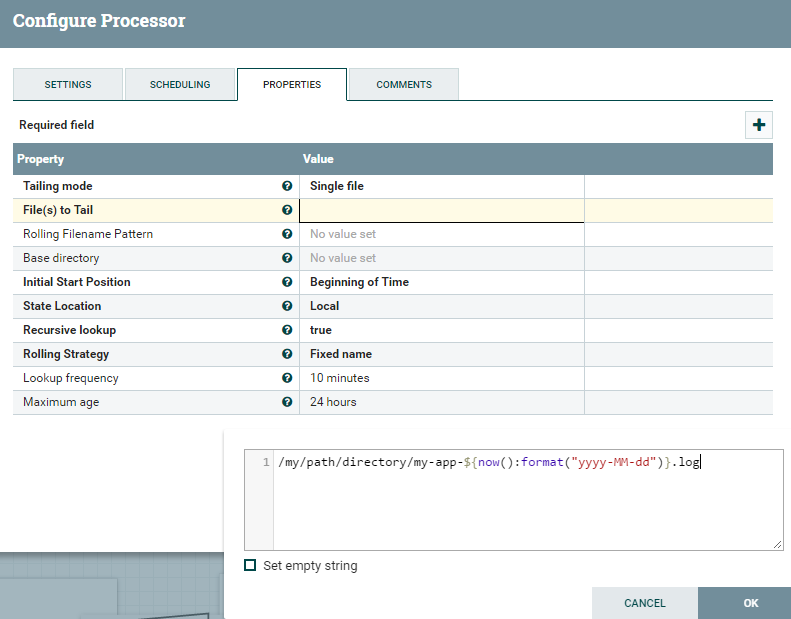Click help icon beside File(s) to Tail
Viewport: 791px width, 619px height.
(x=287, y=210)
